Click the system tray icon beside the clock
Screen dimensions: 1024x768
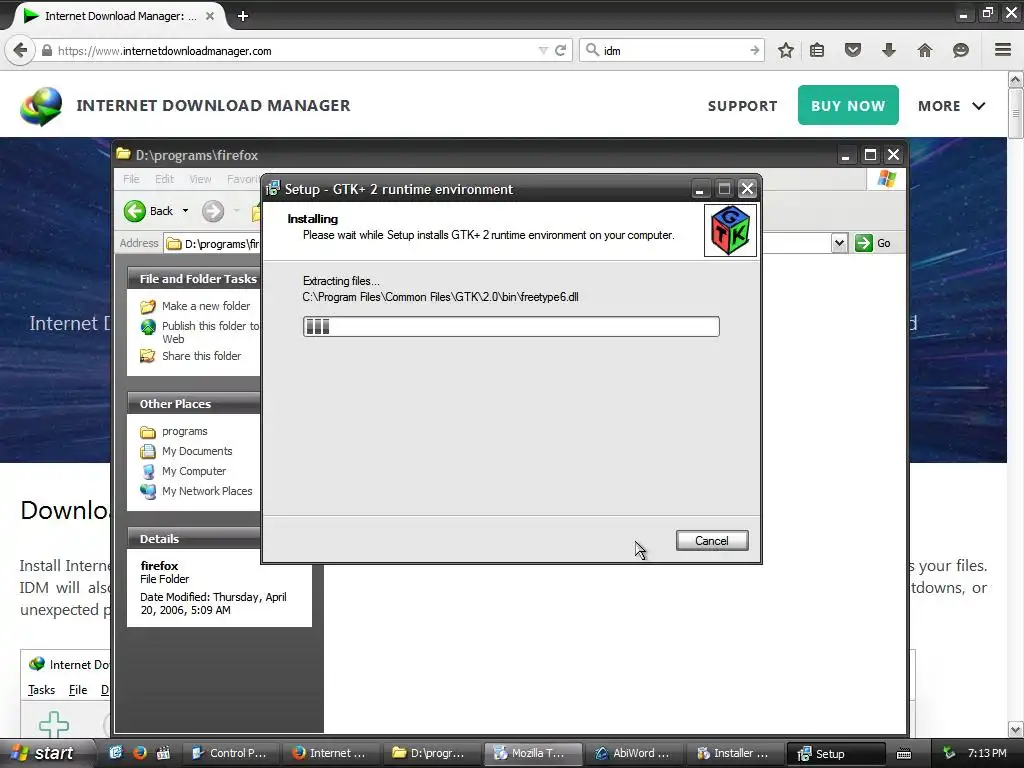(949, 754)
